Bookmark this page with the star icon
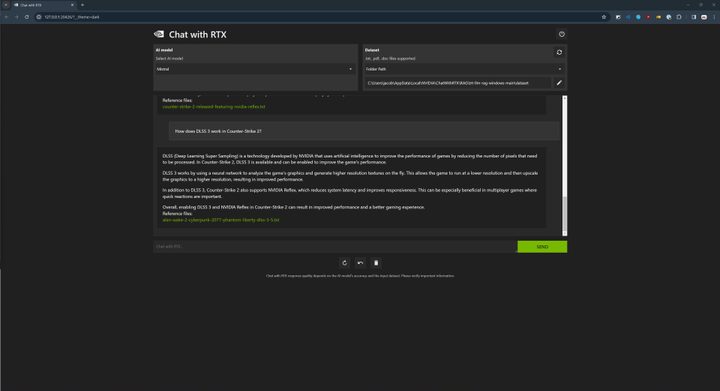This screenshot has height=391, width=720. [x=604, y=17]
